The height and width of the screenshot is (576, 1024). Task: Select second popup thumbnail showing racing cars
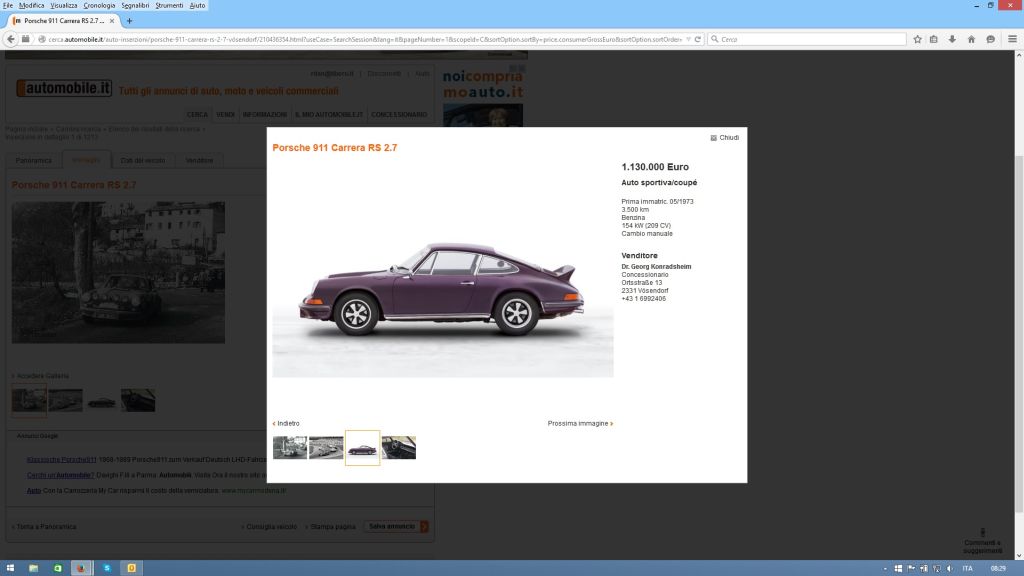(x=326, y=447)
